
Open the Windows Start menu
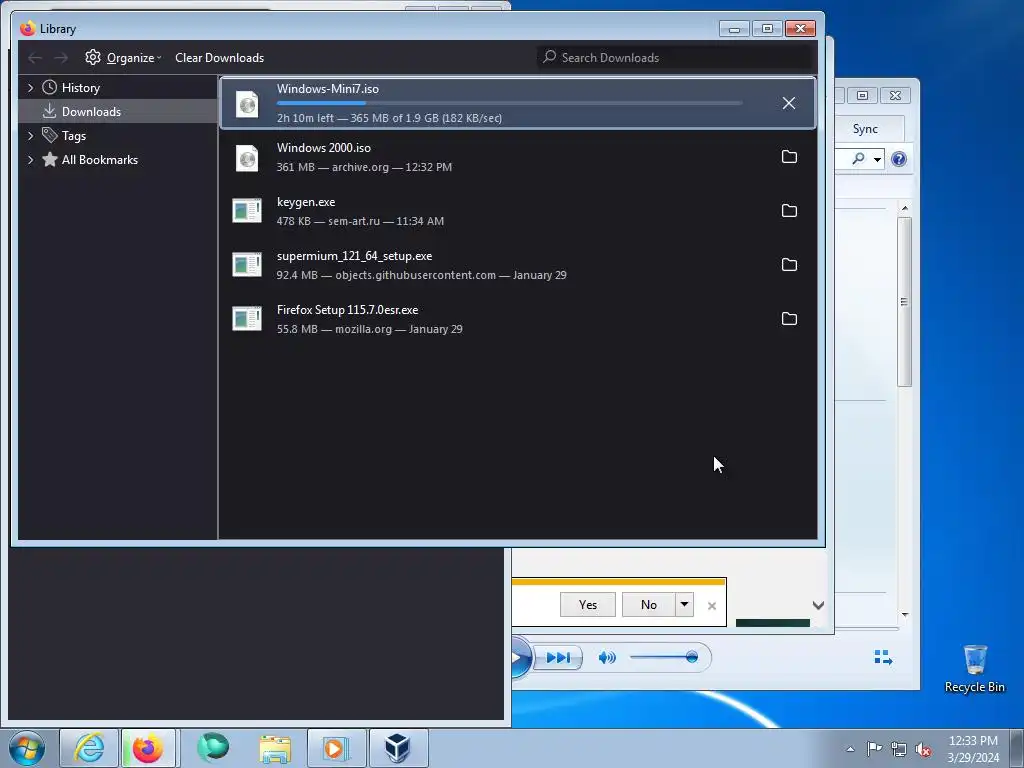point(26,748)
